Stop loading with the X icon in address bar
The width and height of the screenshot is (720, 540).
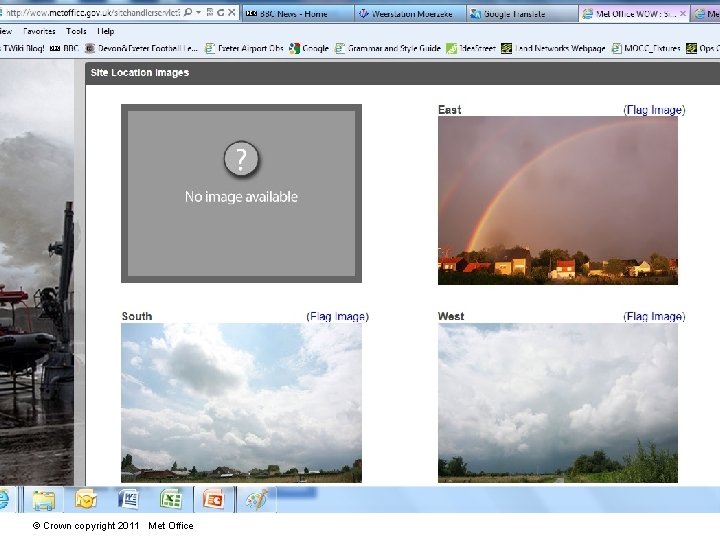(232, 12)
